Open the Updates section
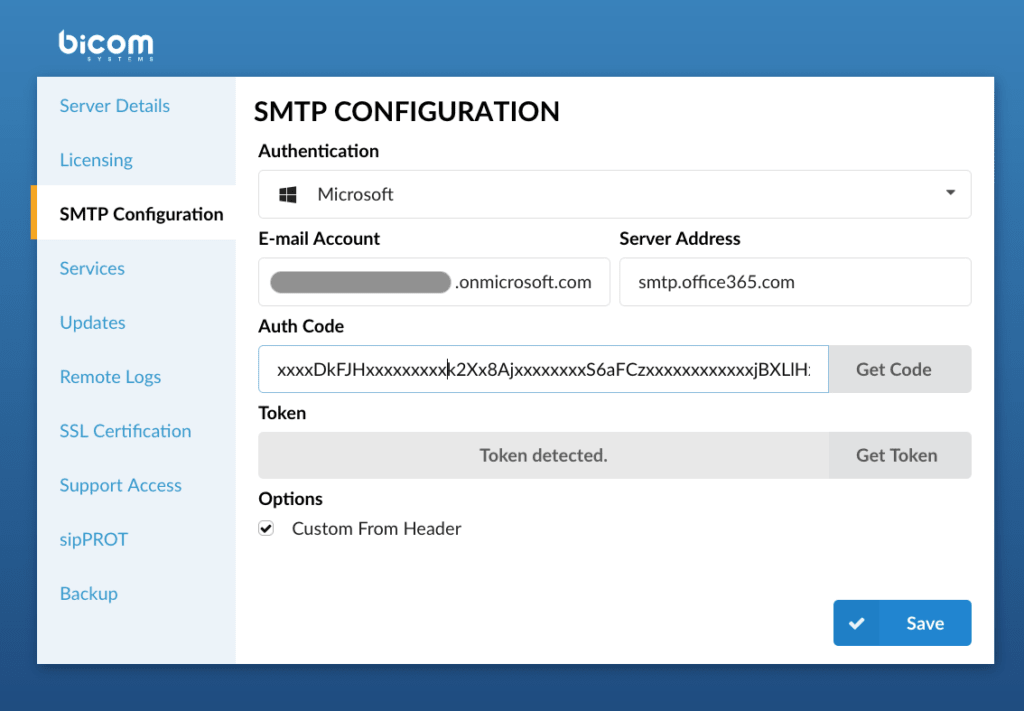Viewport: 1024px width, 711px height. pyautogui.click(x=93, y=323)
